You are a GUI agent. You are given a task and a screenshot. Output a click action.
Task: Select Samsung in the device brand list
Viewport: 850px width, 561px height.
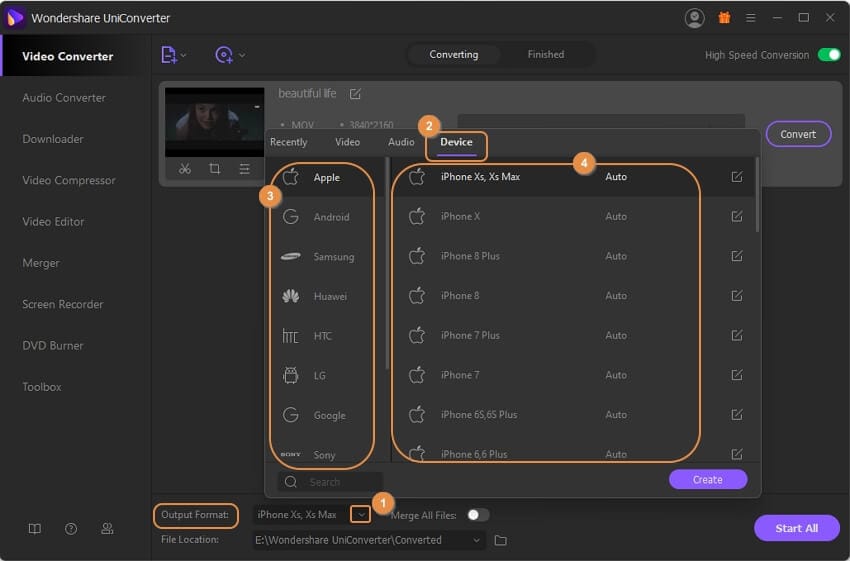325,256
